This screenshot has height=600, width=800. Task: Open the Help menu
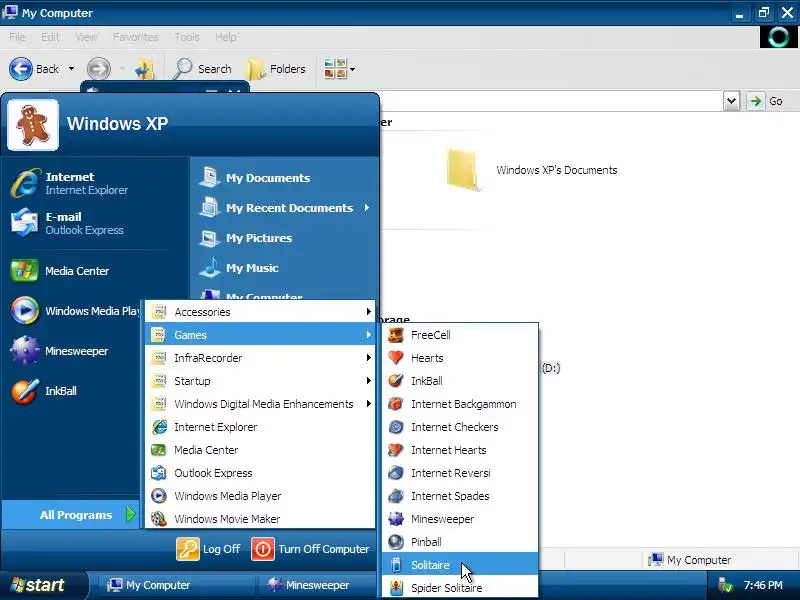(x=226, y=37)
